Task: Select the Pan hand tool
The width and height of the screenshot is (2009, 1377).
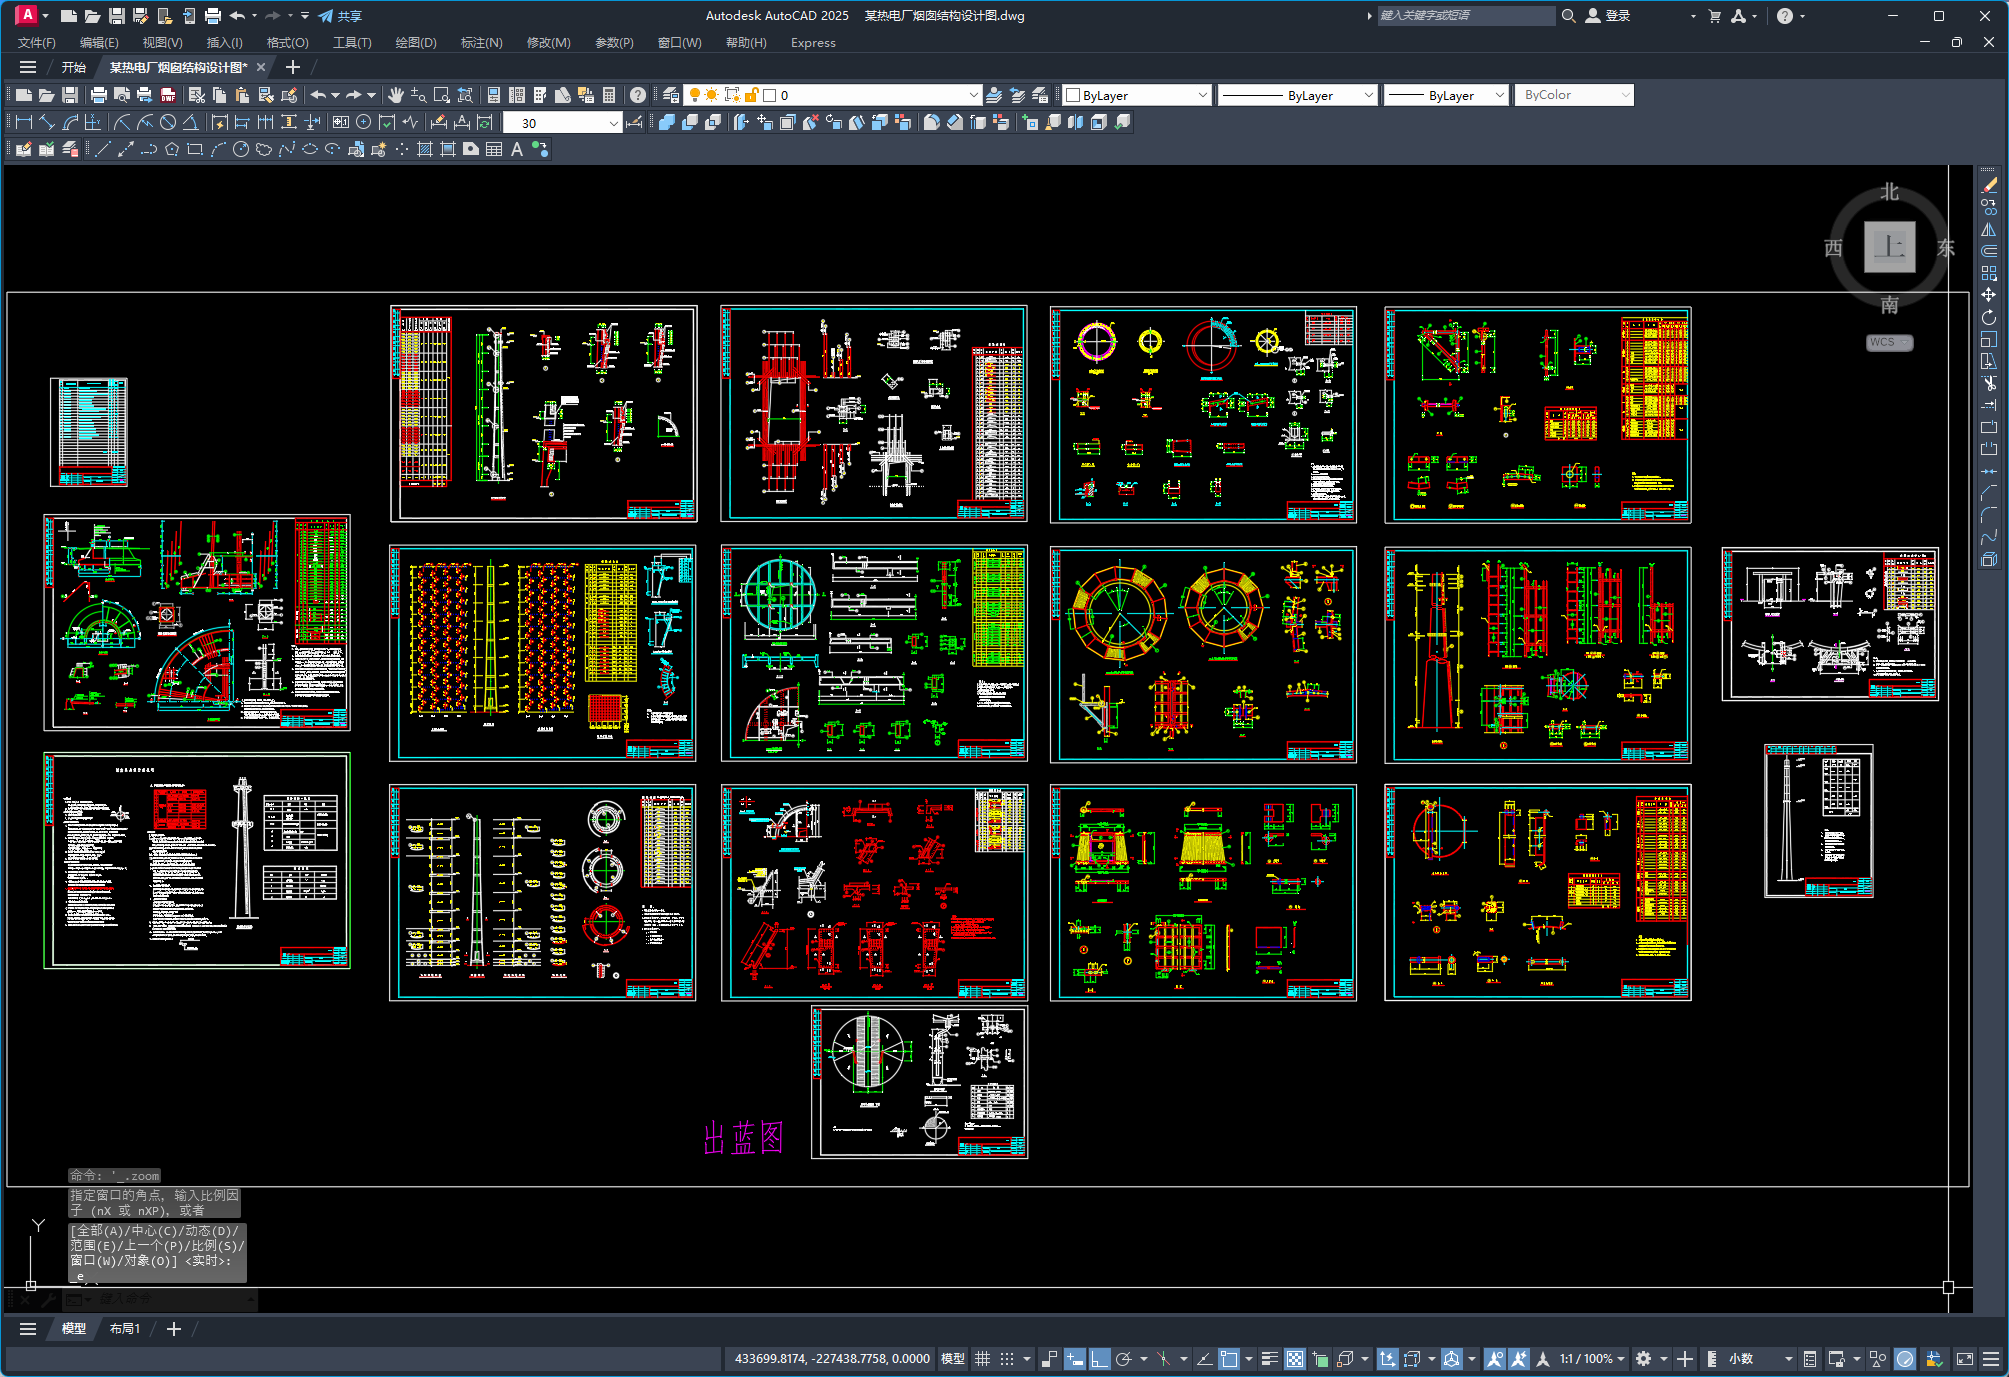Action: [x=396, y=95]
